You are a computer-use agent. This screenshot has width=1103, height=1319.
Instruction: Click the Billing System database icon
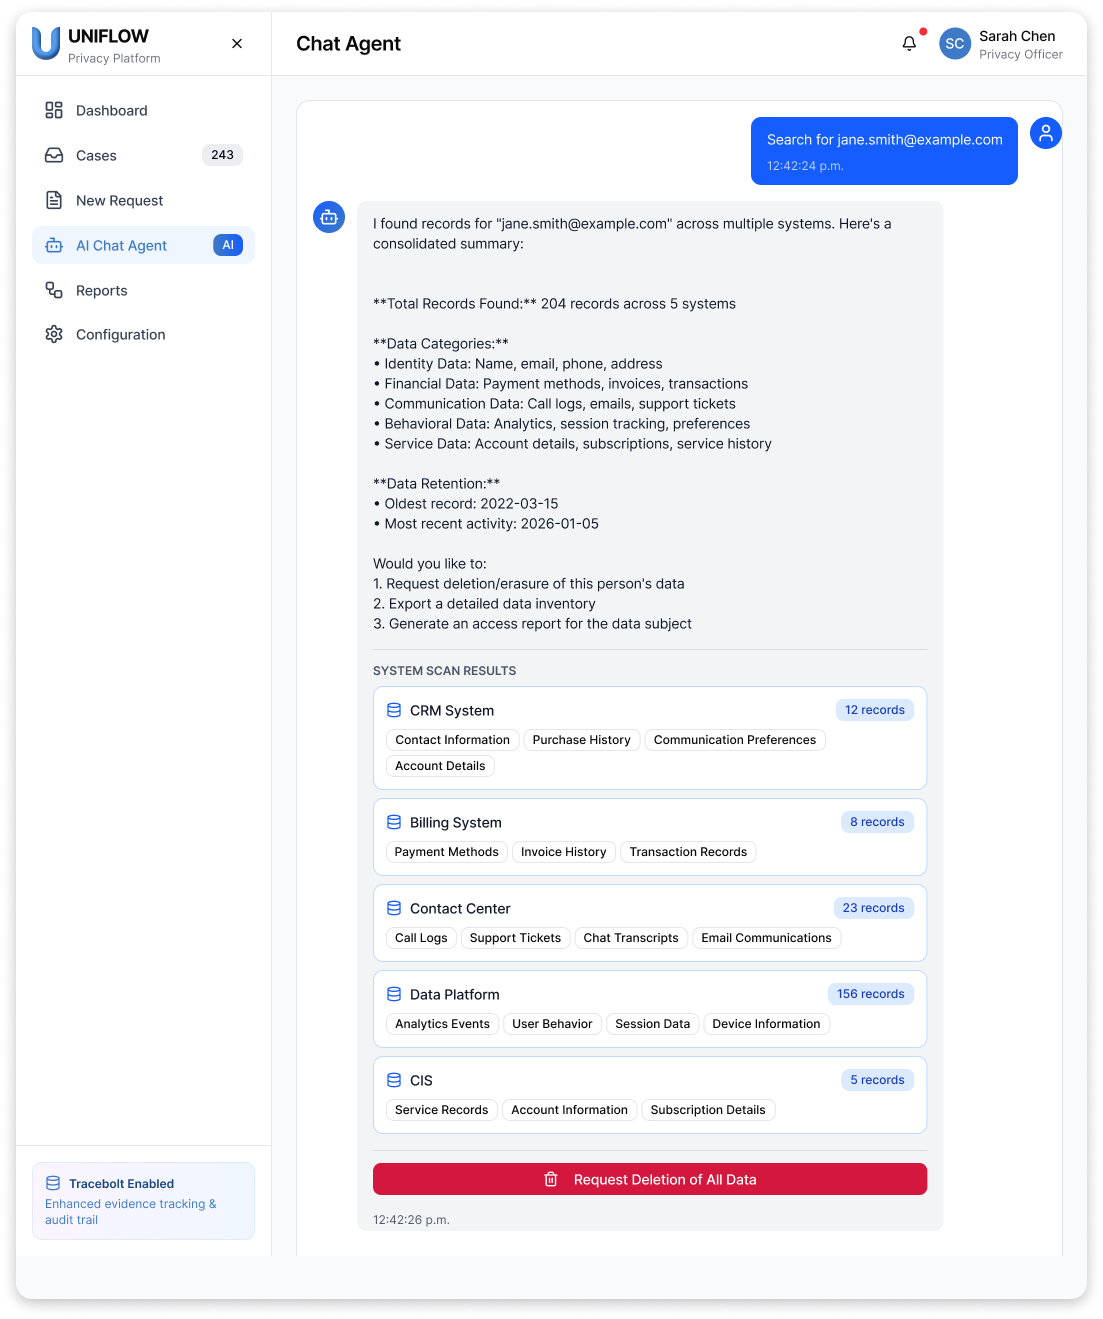coord(394,822)
